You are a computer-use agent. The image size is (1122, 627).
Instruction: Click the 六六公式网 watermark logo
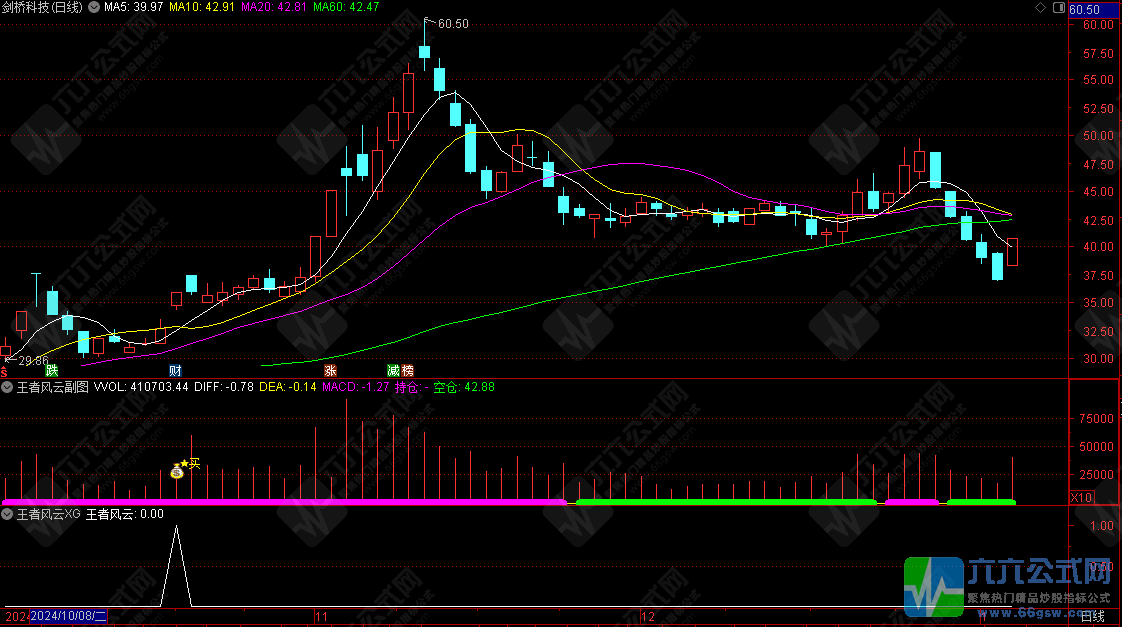pos(1010,585)
